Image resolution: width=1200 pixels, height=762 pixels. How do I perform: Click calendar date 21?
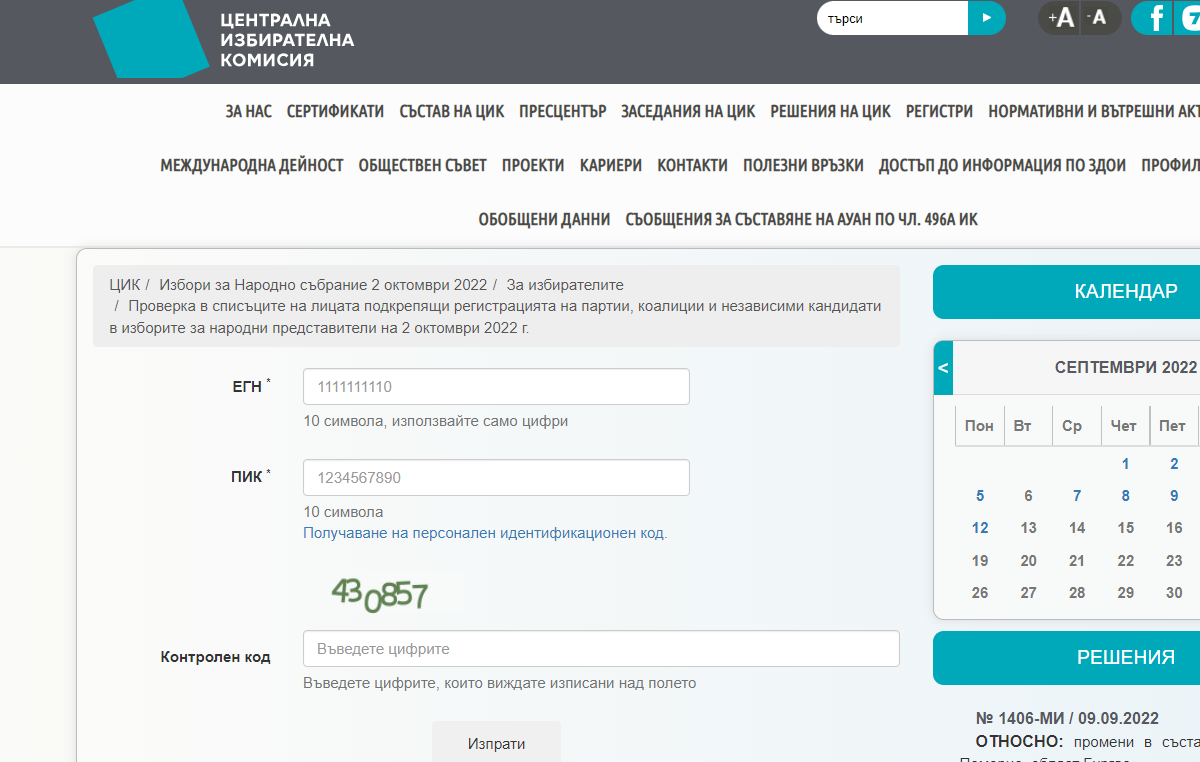pyautogui.click(x=1077, y=561)
